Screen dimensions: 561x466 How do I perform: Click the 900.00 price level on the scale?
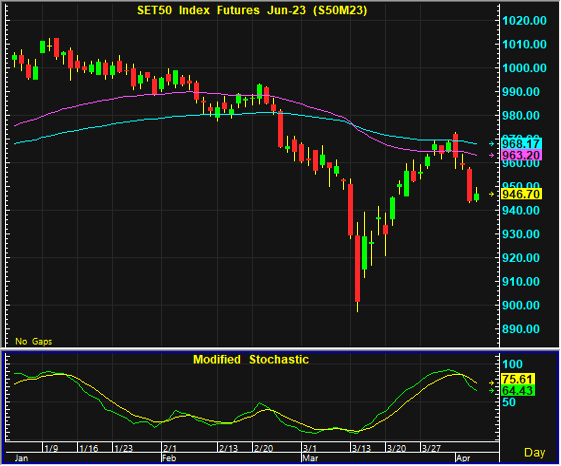[x=521, y=305]
